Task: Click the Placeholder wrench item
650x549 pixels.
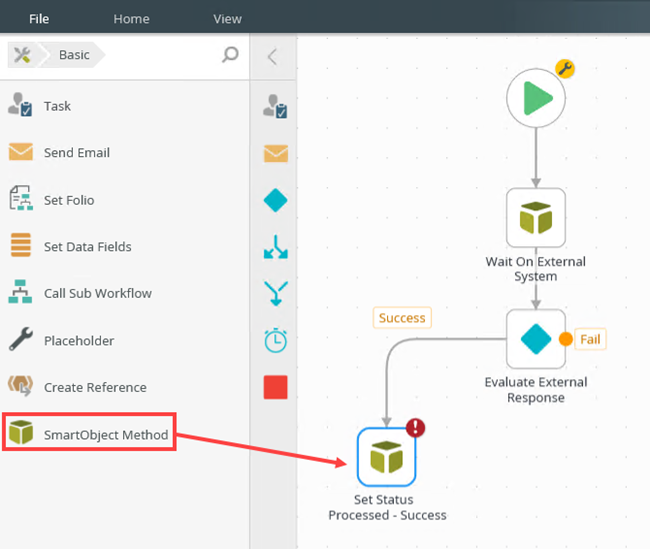Action: click(x=78, y=341)
